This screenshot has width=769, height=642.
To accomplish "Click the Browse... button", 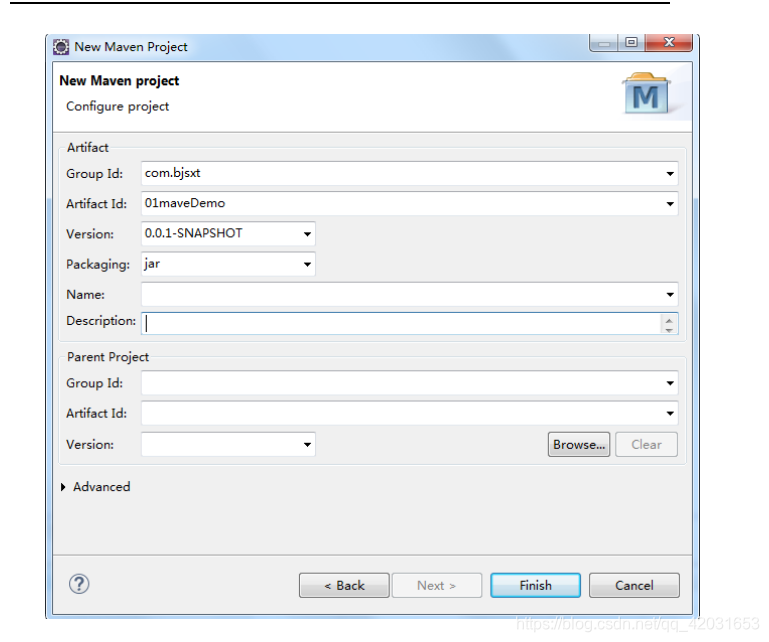I will [x=579, y=444].
